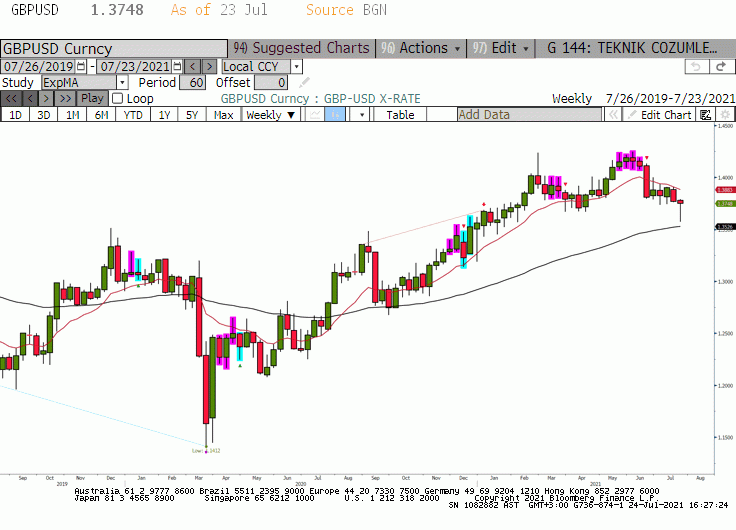The height and width of the screenshot is (530, 736).
Task: Open the start date calendar picker
Action: click(x=81, y=66)
